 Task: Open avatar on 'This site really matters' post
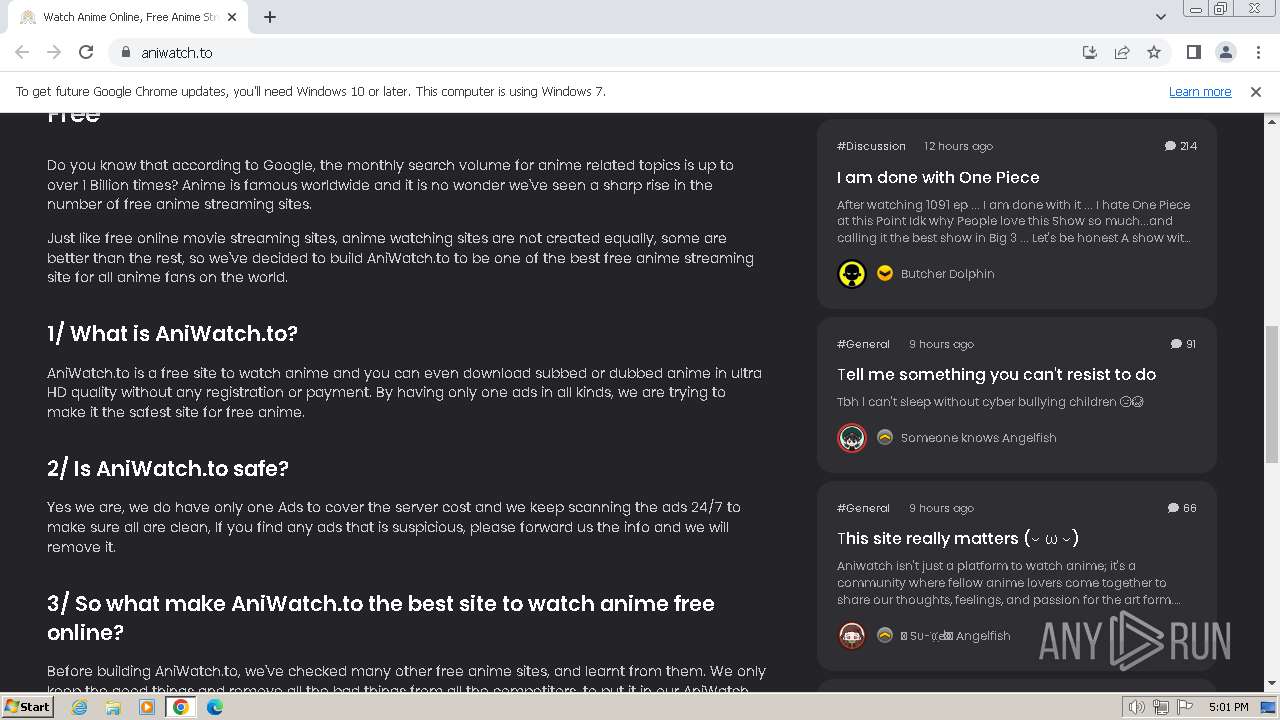(x=852, y=636)
